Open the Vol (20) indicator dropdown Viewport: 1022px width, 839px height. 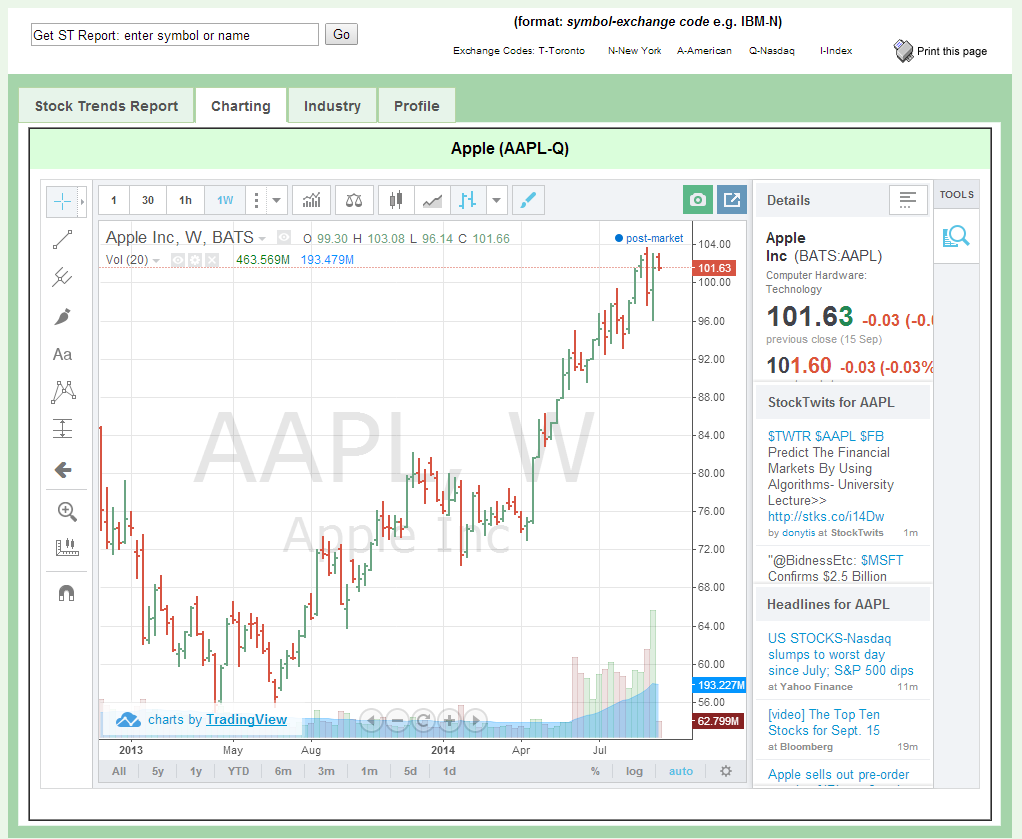click(156, 261)
